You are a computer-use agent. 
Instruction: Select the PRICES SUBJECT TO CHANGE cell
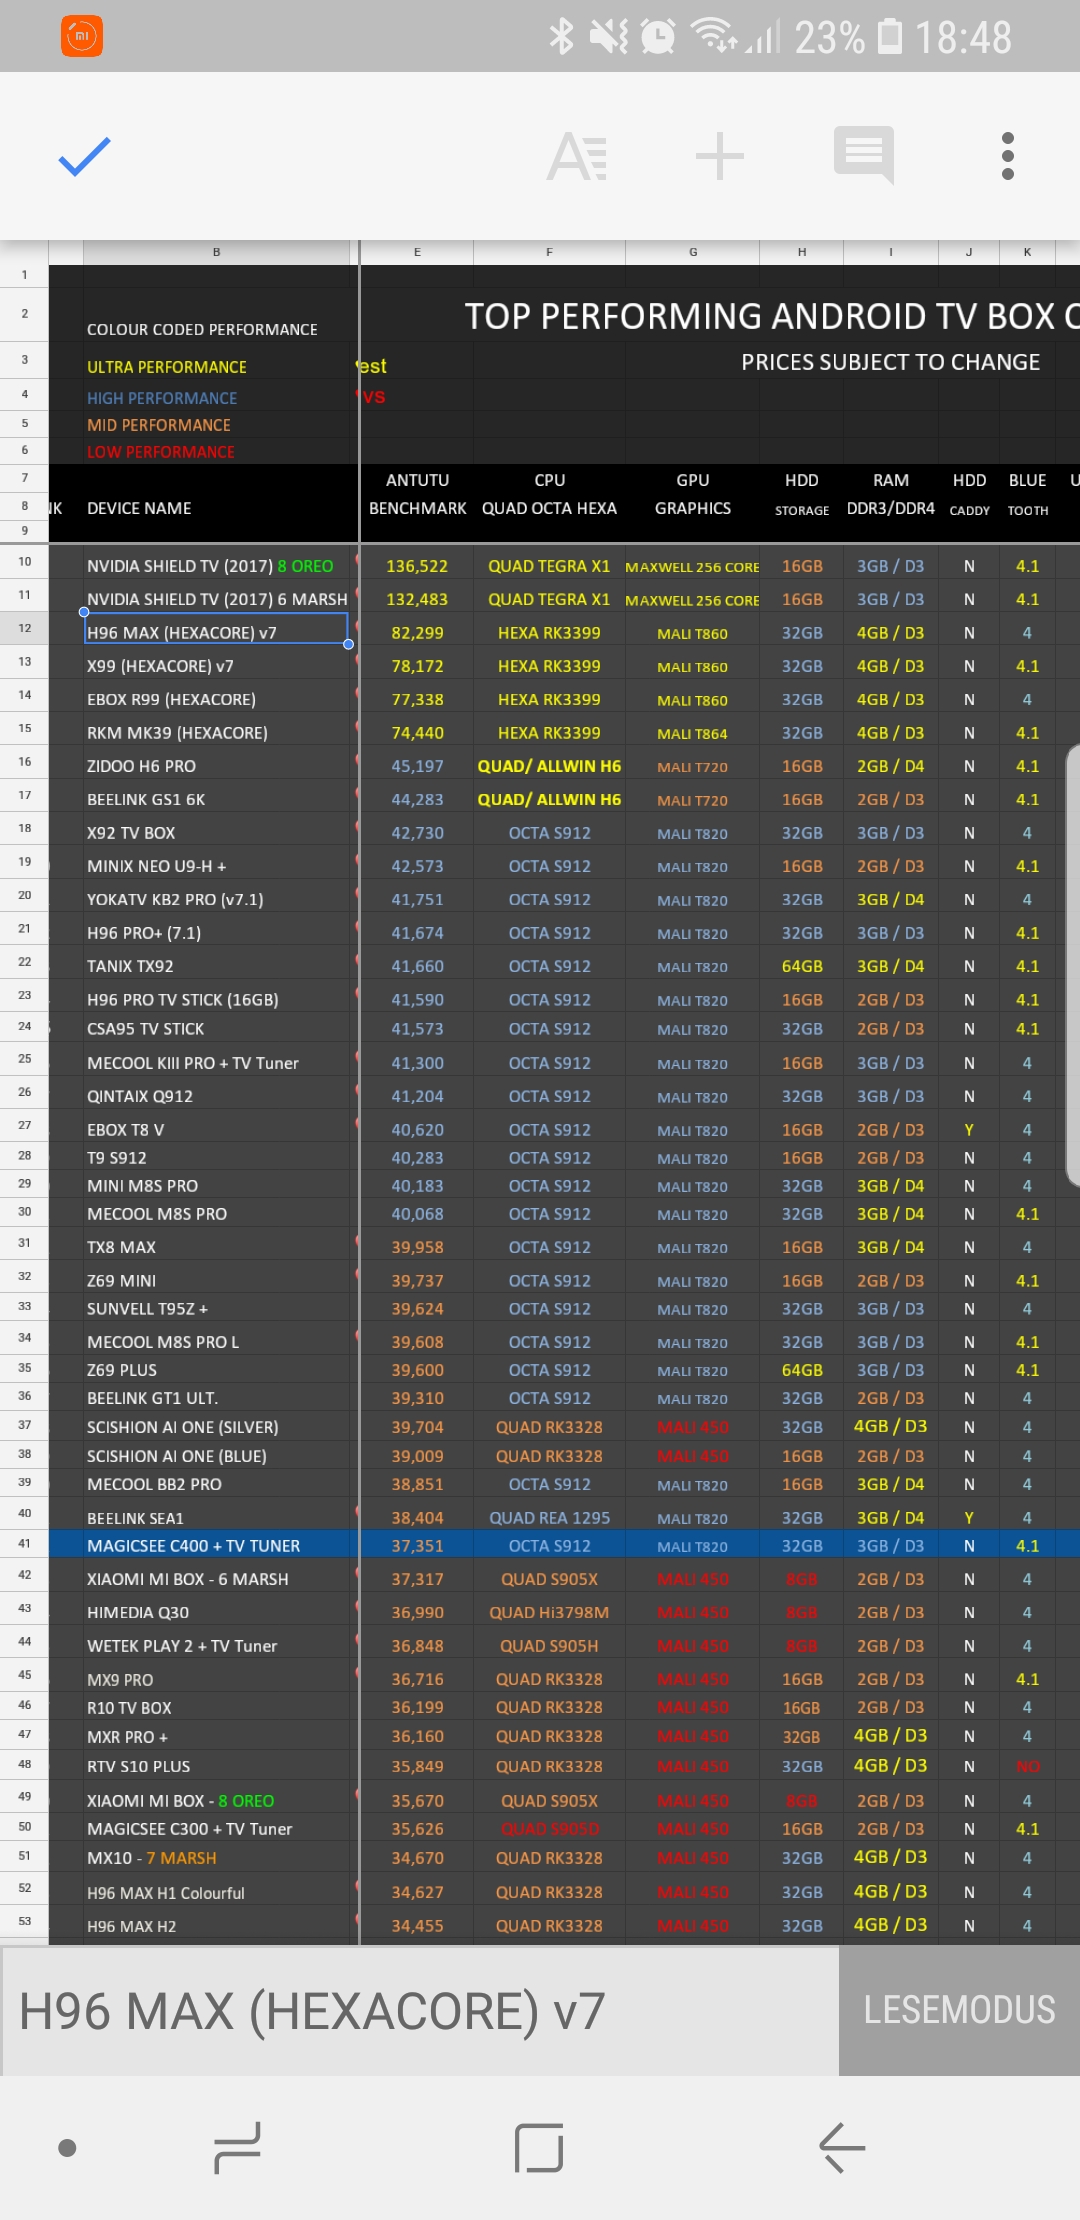[890, 362]
